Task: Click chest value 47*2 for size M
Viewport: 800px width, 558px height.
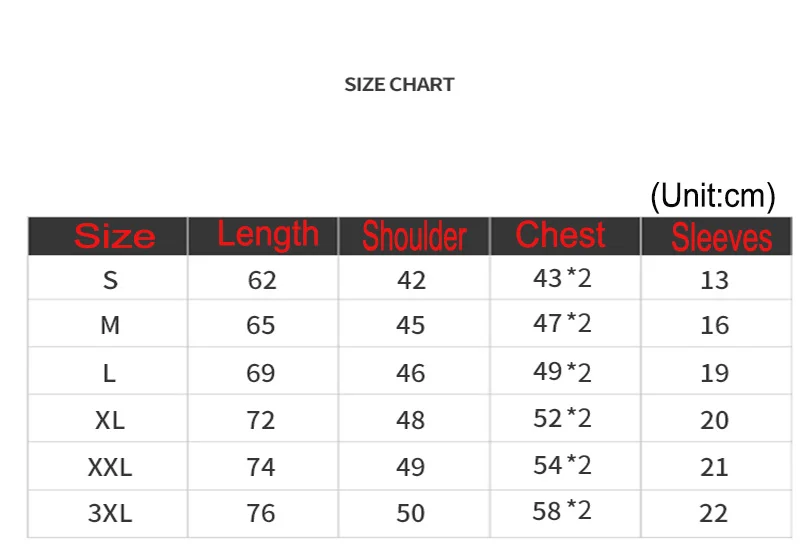Action: [x=562, y=323]
